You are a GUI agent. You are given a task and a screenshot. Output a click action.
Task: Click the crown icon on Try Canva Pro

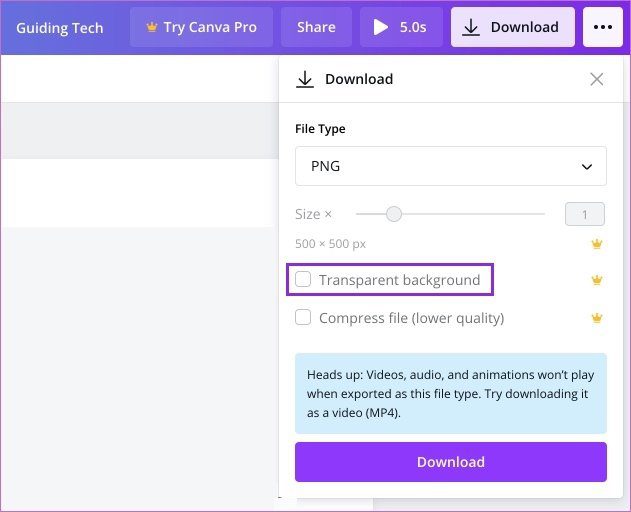[x=152, y=27]
